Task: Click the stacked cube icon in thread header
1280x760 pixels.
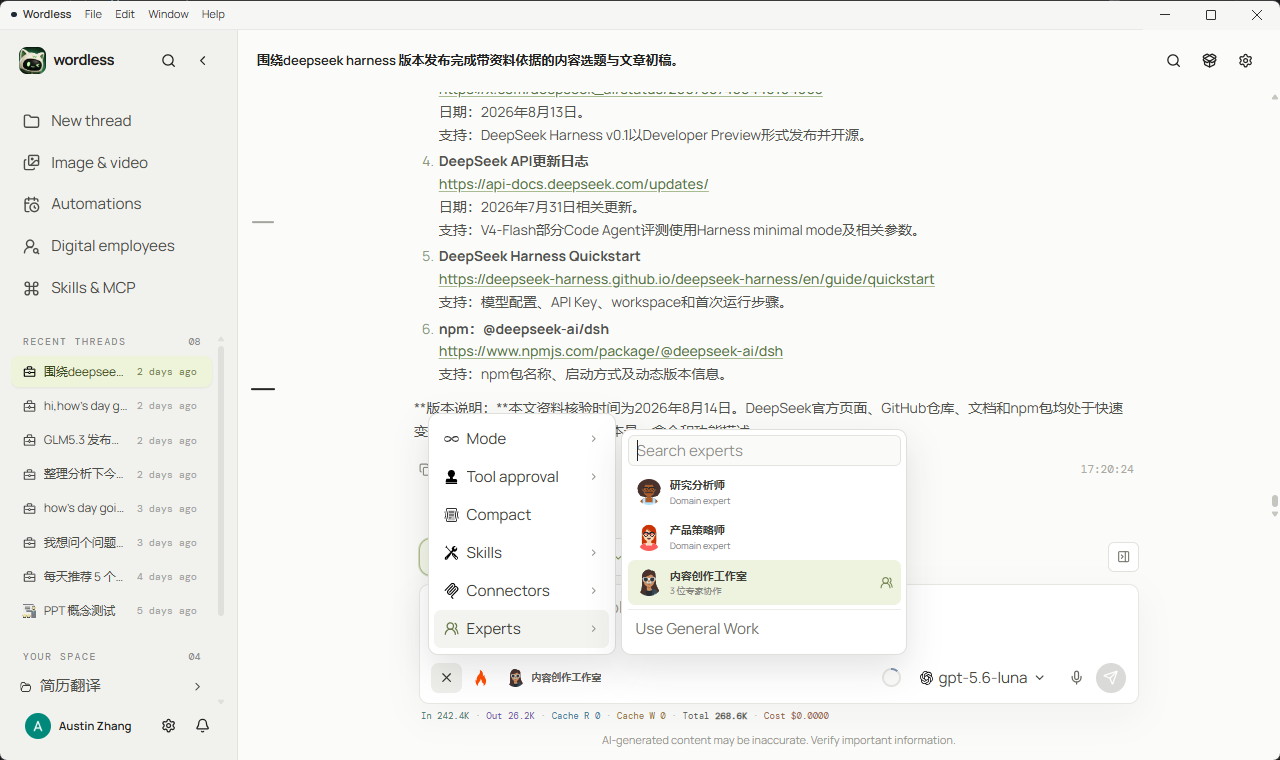Action: [1210, 61]
